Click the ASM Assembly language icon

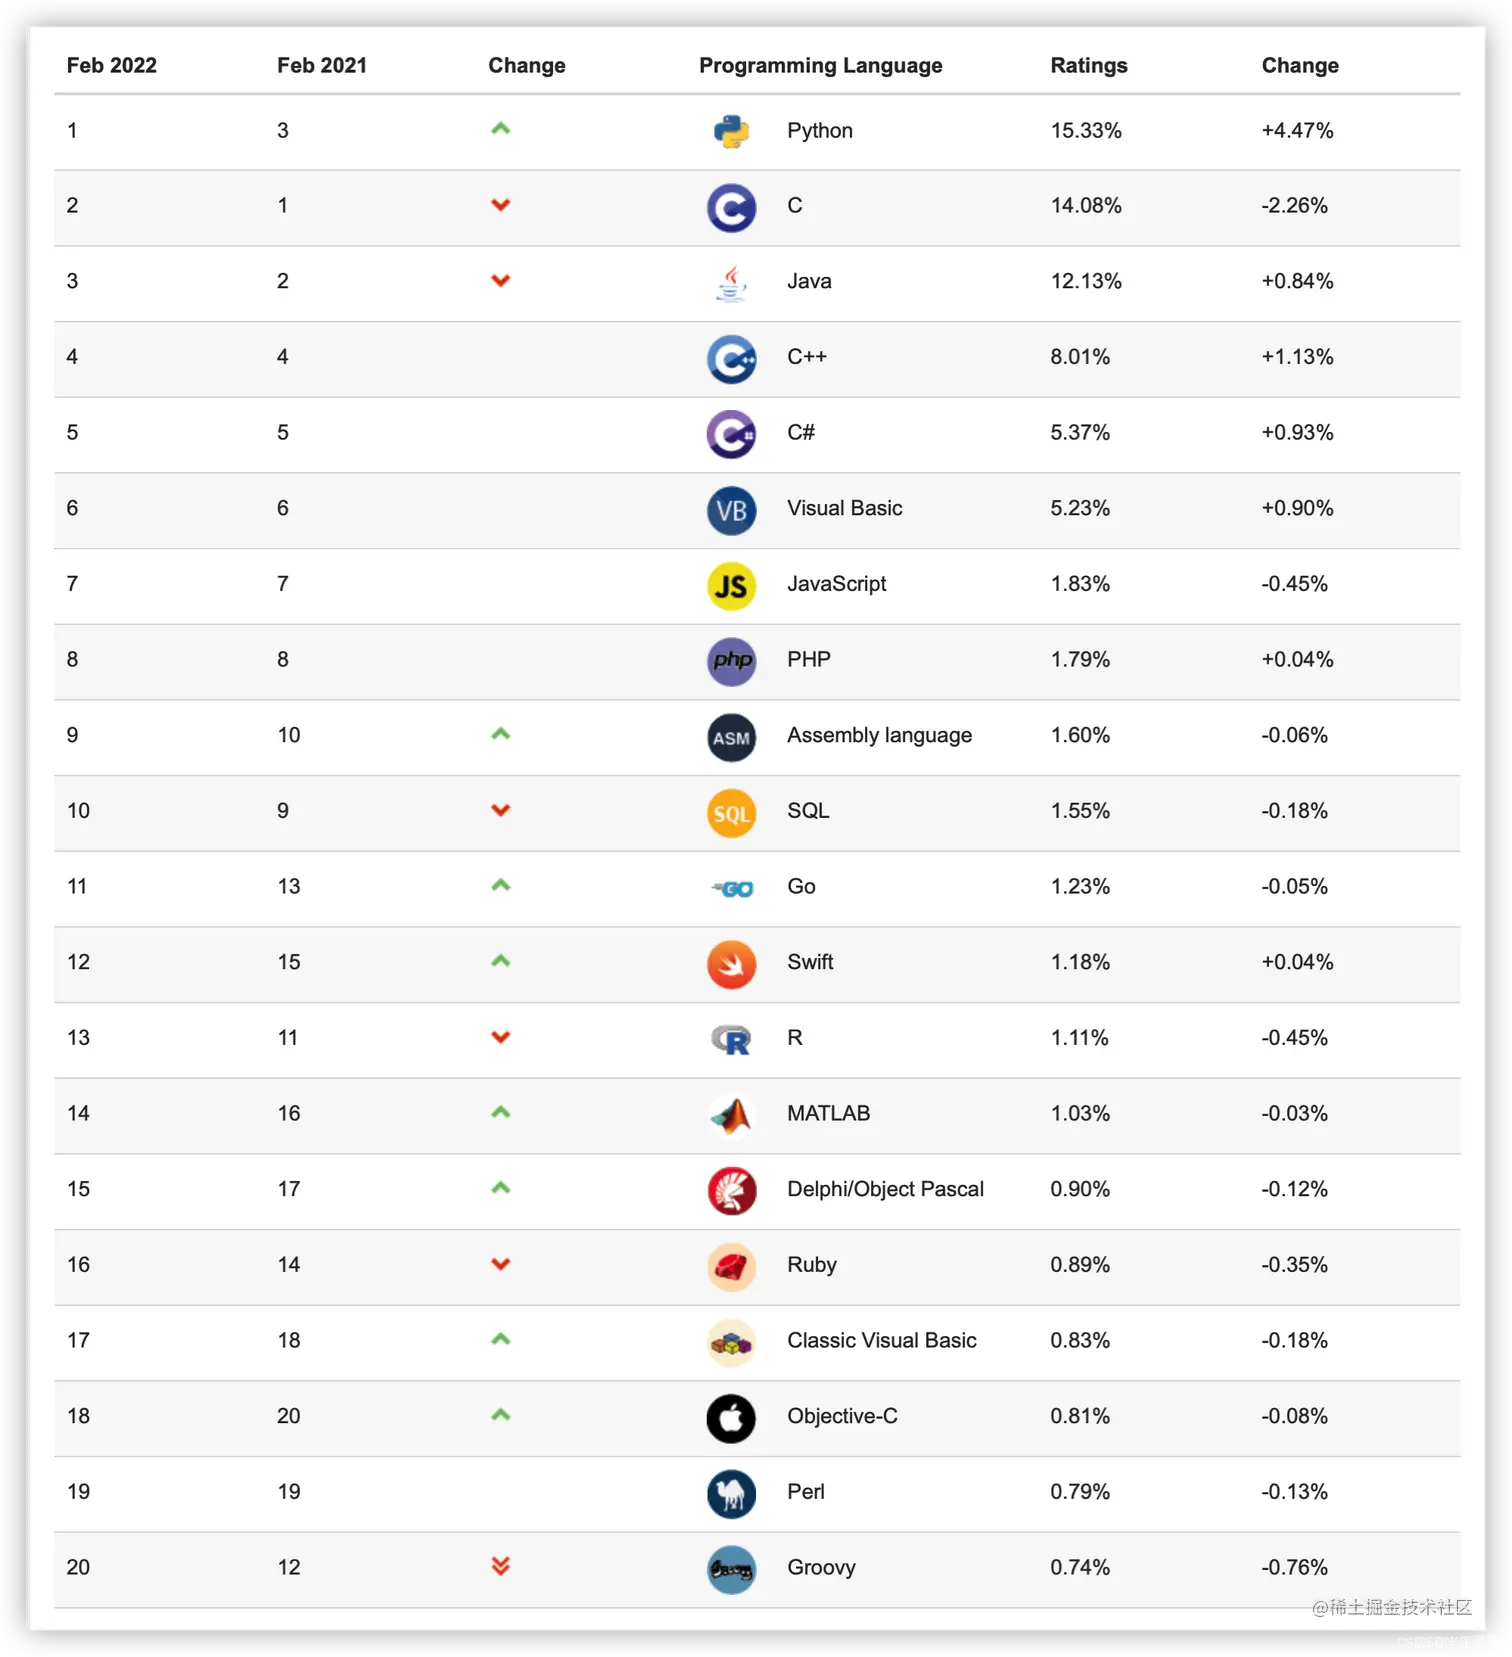tap(731, 737)
